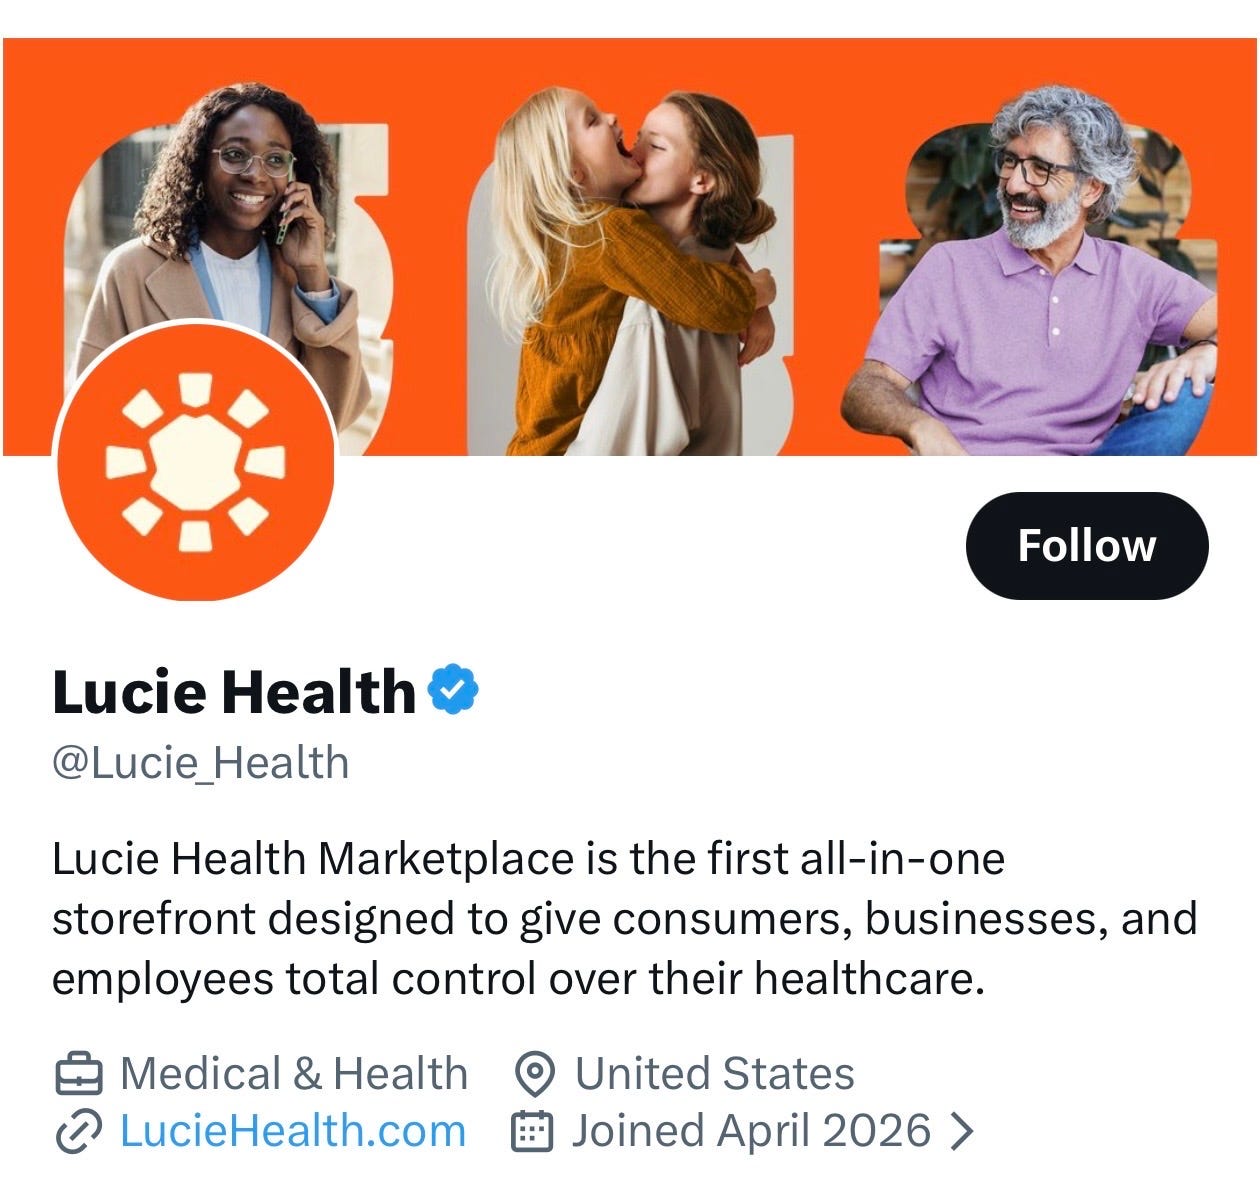Click the Lucie Health display name

click(x=233, y=691)
